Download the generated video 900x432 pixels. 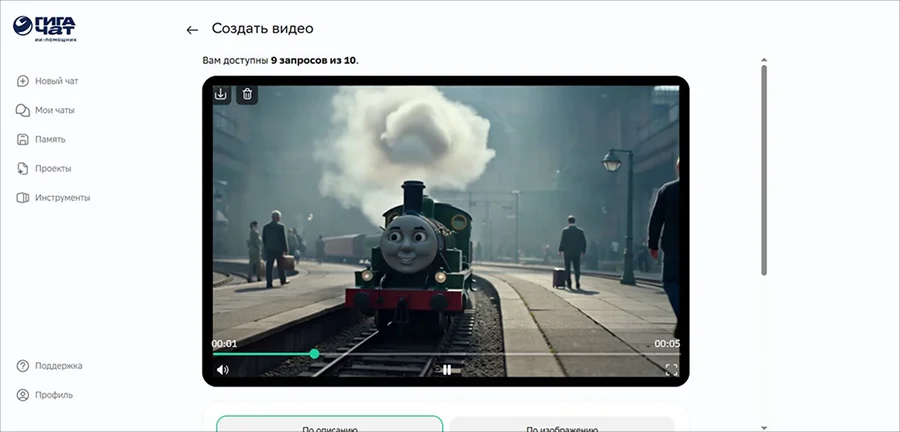[x=221, y=94]
